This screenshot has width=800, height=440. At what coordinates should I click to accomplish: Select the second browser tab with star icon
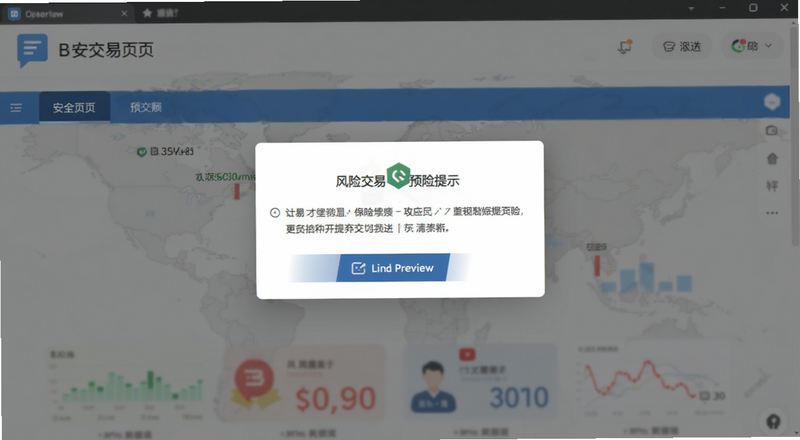coord(160,13)
